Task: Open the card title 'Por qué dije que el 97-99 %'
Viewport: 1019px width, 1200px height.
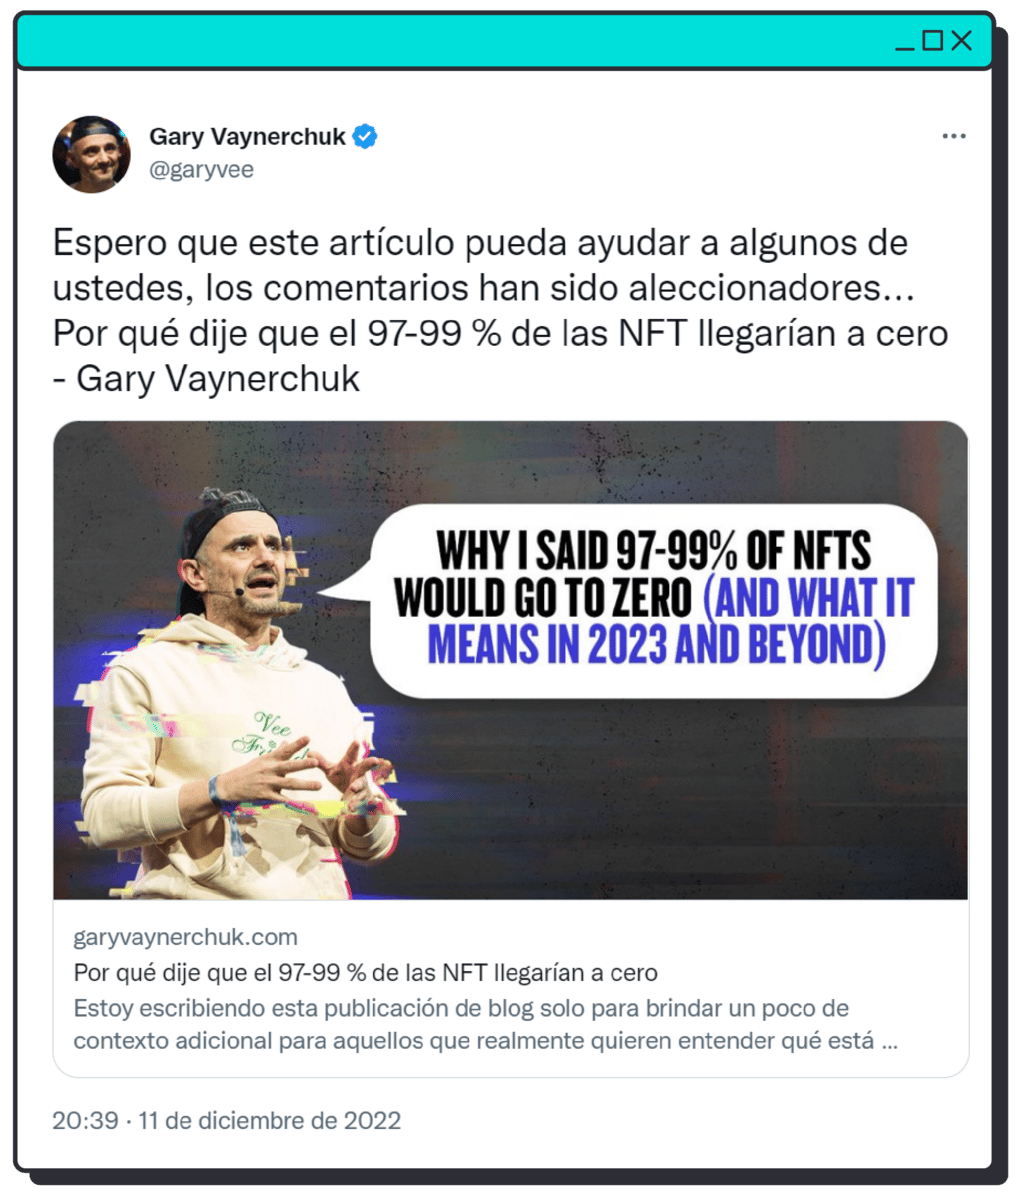Action: [x=366, y=972]
